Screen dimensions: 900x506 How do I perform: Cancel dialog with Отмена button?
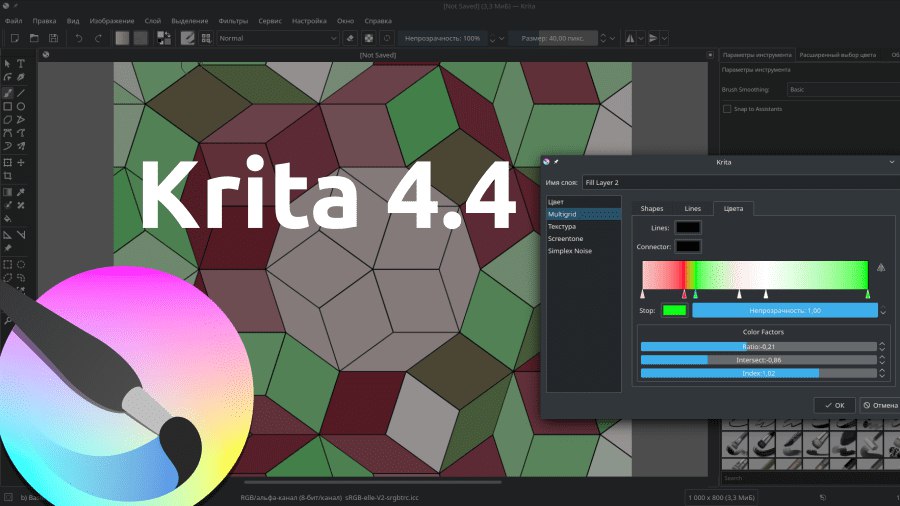[x=880, y=405]
